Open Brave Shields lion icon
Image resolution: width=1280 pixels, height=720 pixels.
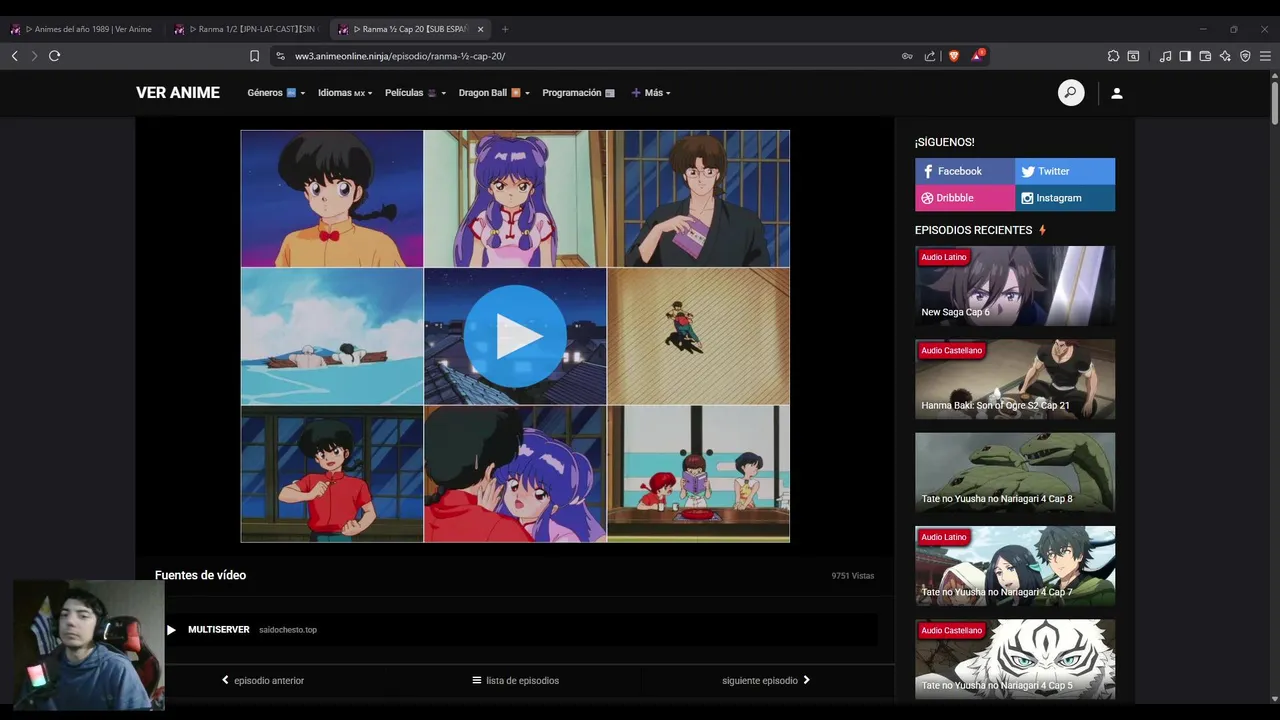click(x=953, y=56)
